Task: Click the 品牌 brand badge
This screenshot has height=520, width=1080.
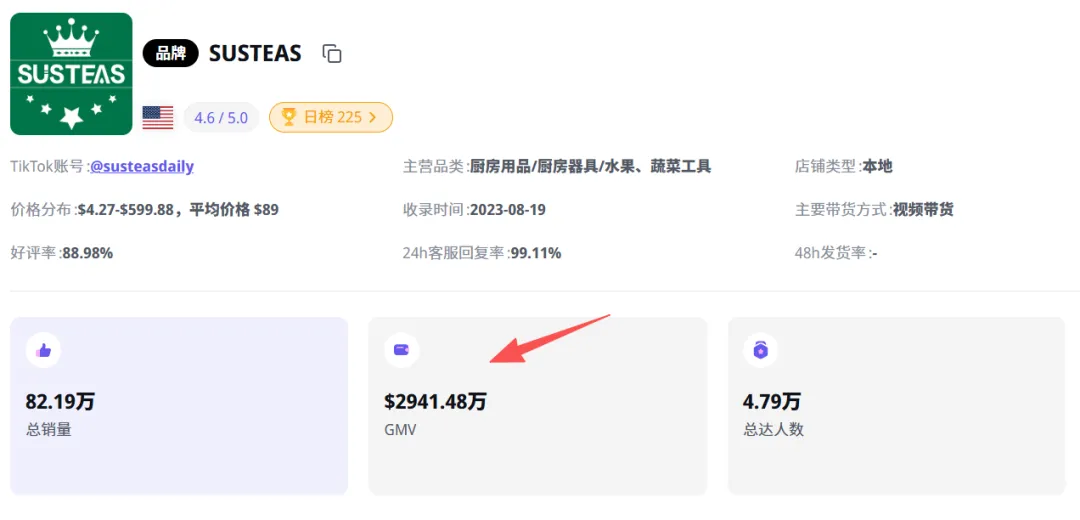Action: coord(170,54)
